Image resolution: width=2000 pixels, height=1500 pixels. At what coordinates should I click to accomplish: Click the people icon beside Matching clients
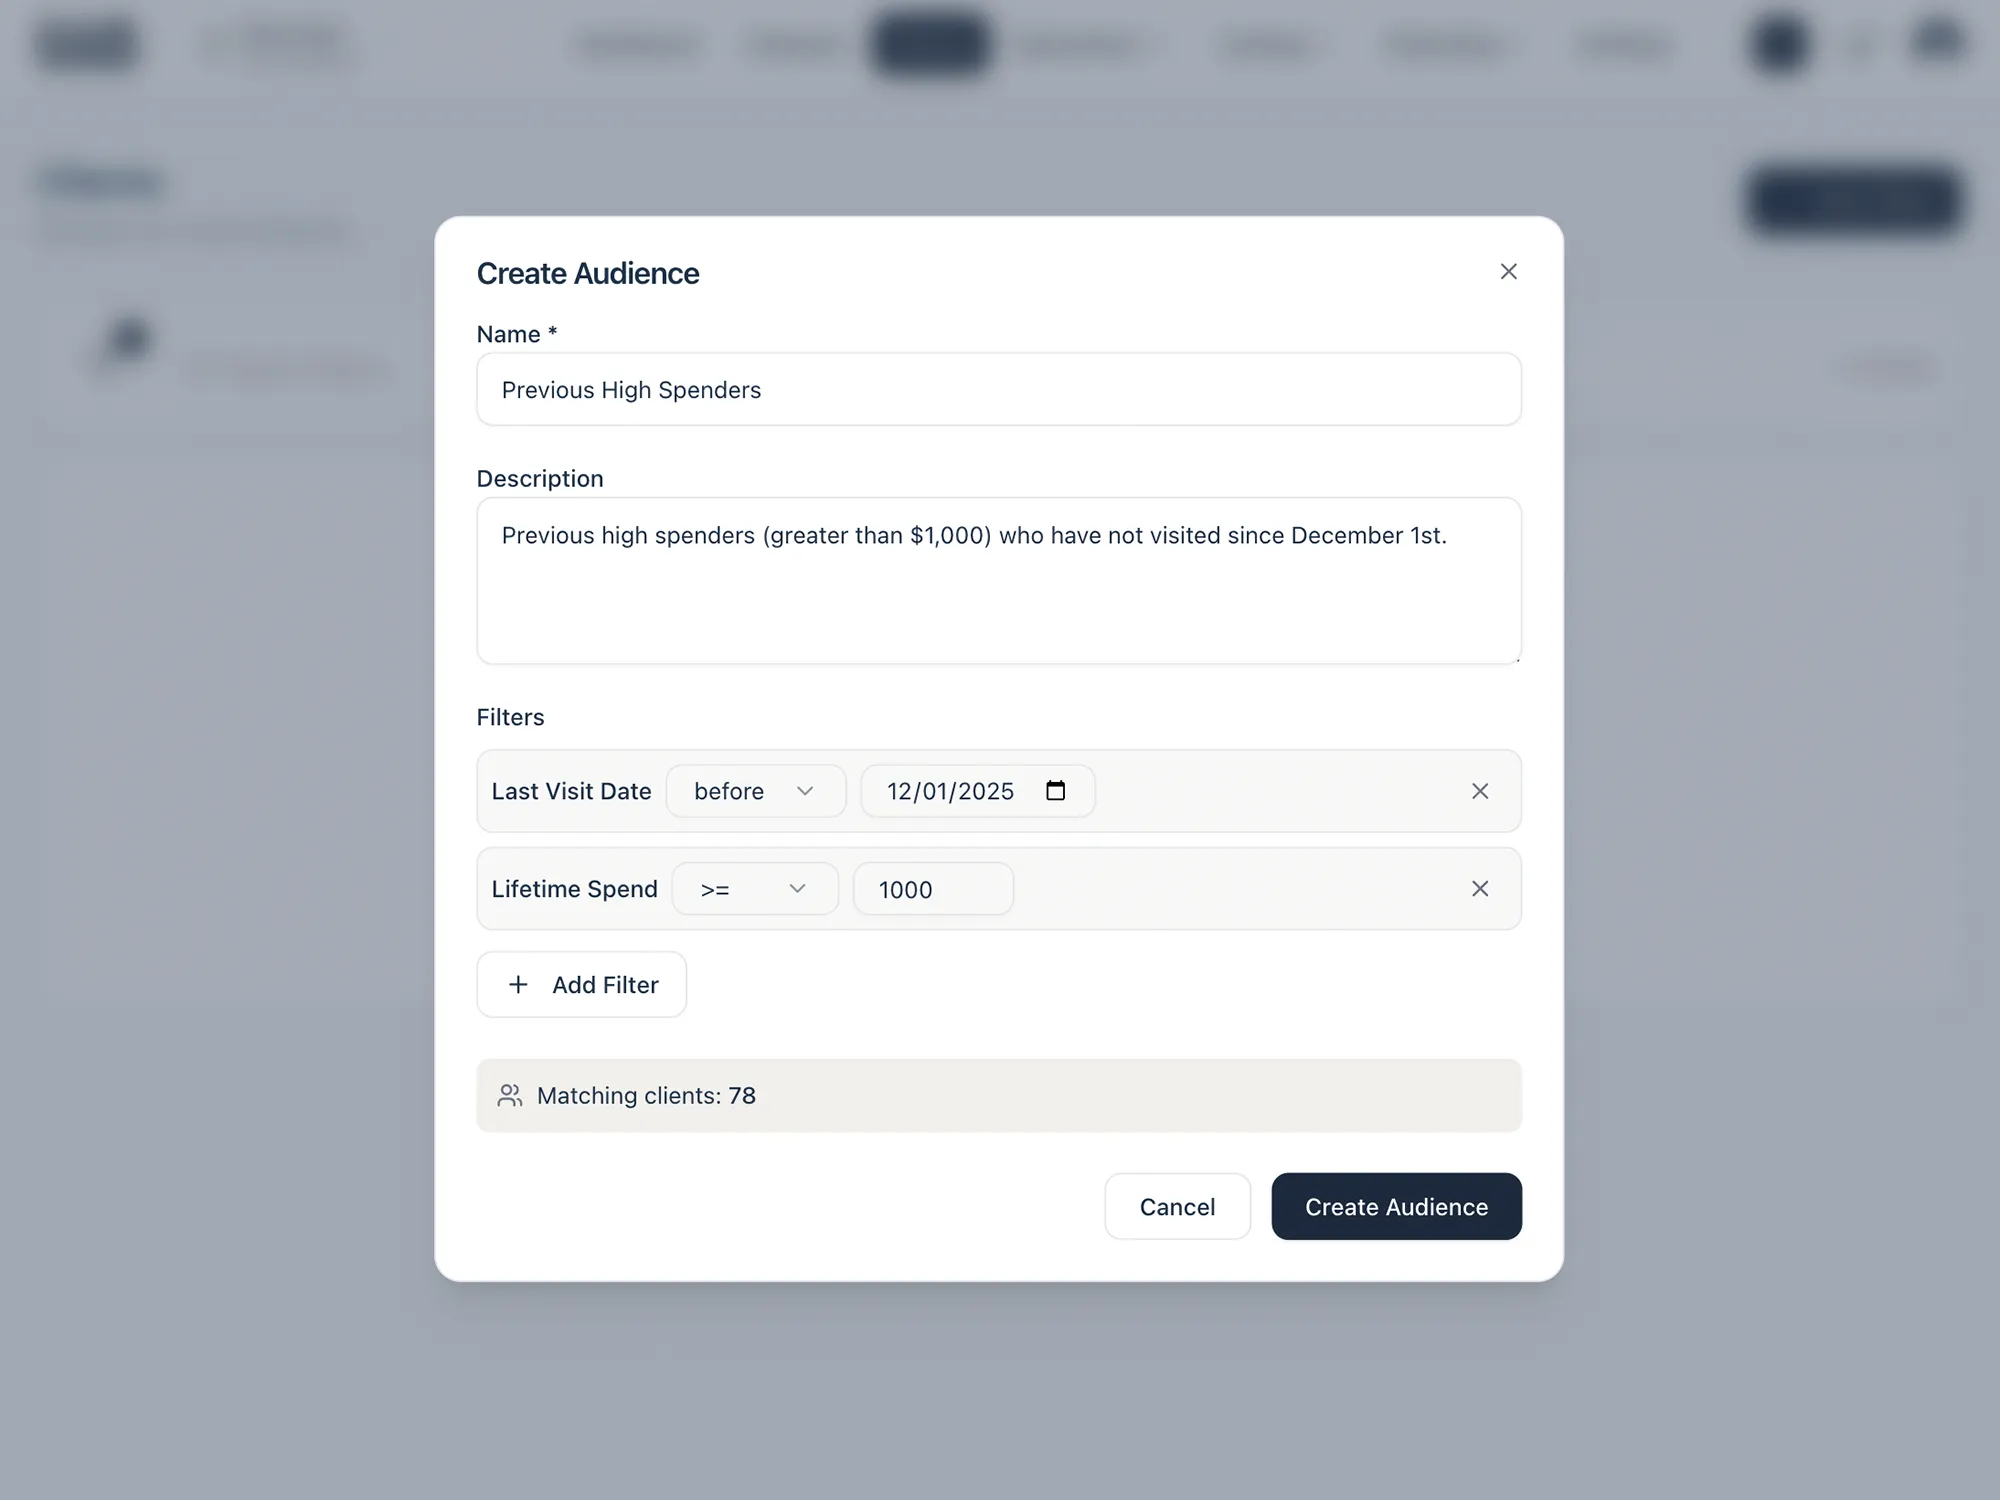pyautogui.click(x=510, y=1095)
